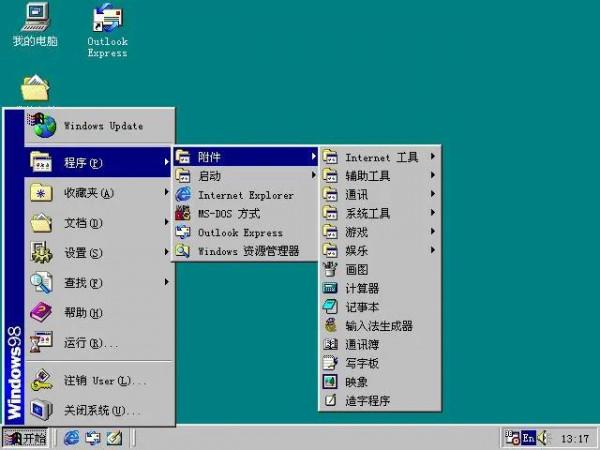Click the 程序 folder icon in Start menu

click(x=41, y=162)
